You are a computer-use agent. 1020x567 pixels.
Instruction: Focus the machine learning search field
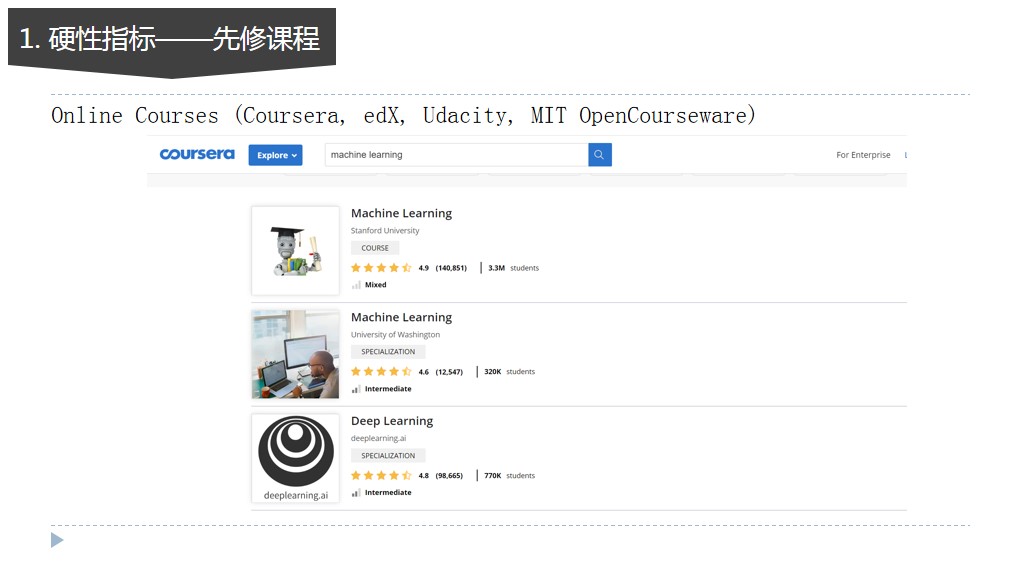pyautogui.click(x=456, y=155)
